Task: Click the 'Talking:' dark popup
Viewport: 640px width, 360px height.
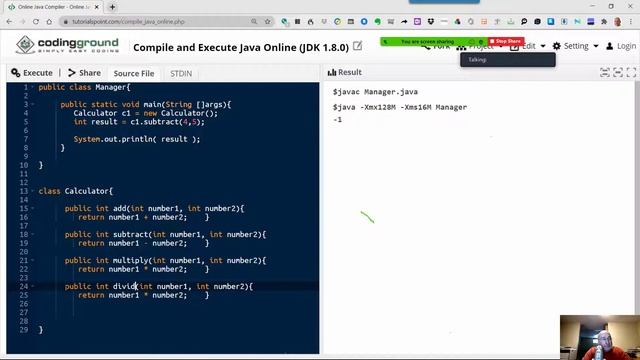Action: coord(508,60)
